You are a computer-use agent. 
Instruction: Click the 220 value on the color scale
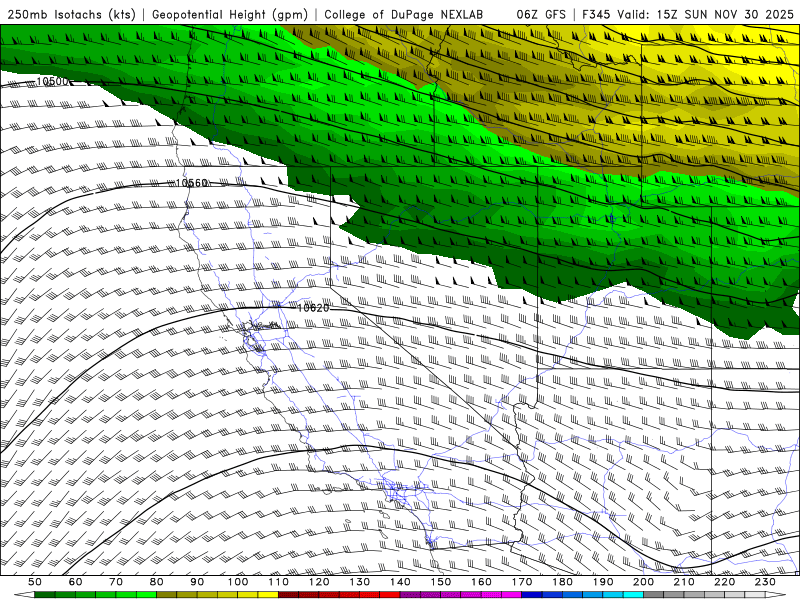coord(724,582)
